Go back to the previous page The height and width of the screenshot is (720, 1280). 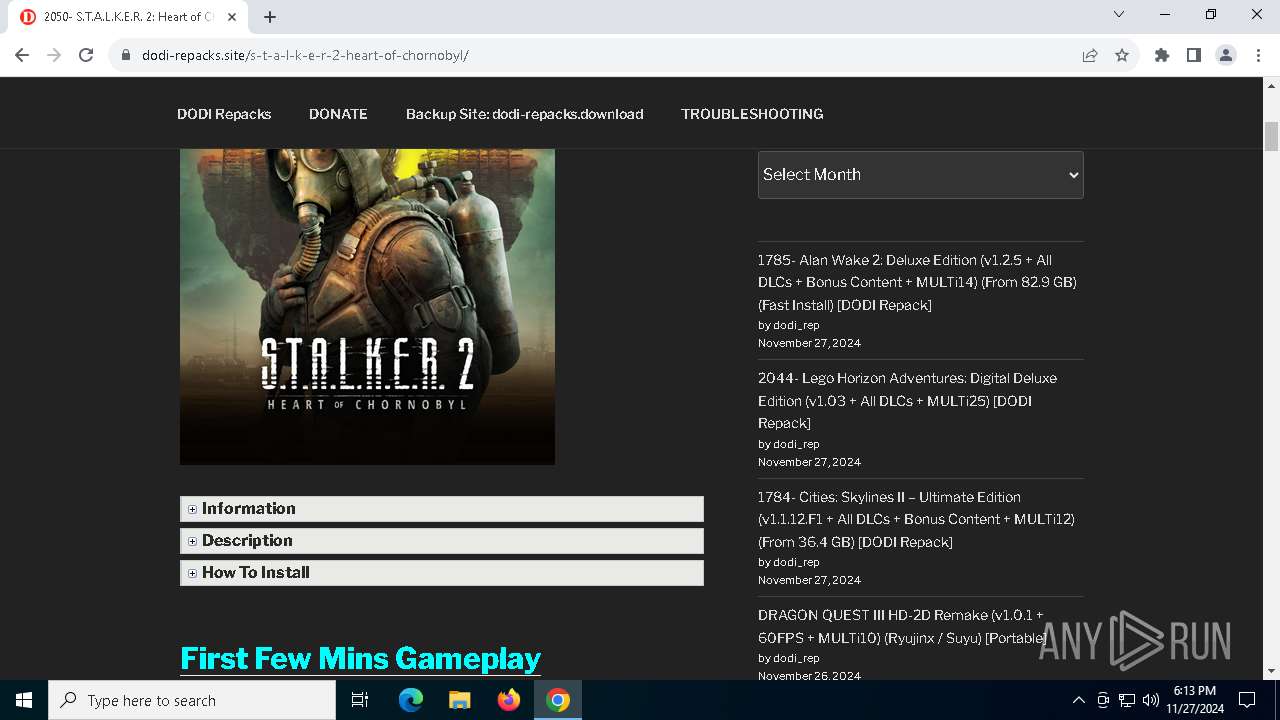coord(22,55)
